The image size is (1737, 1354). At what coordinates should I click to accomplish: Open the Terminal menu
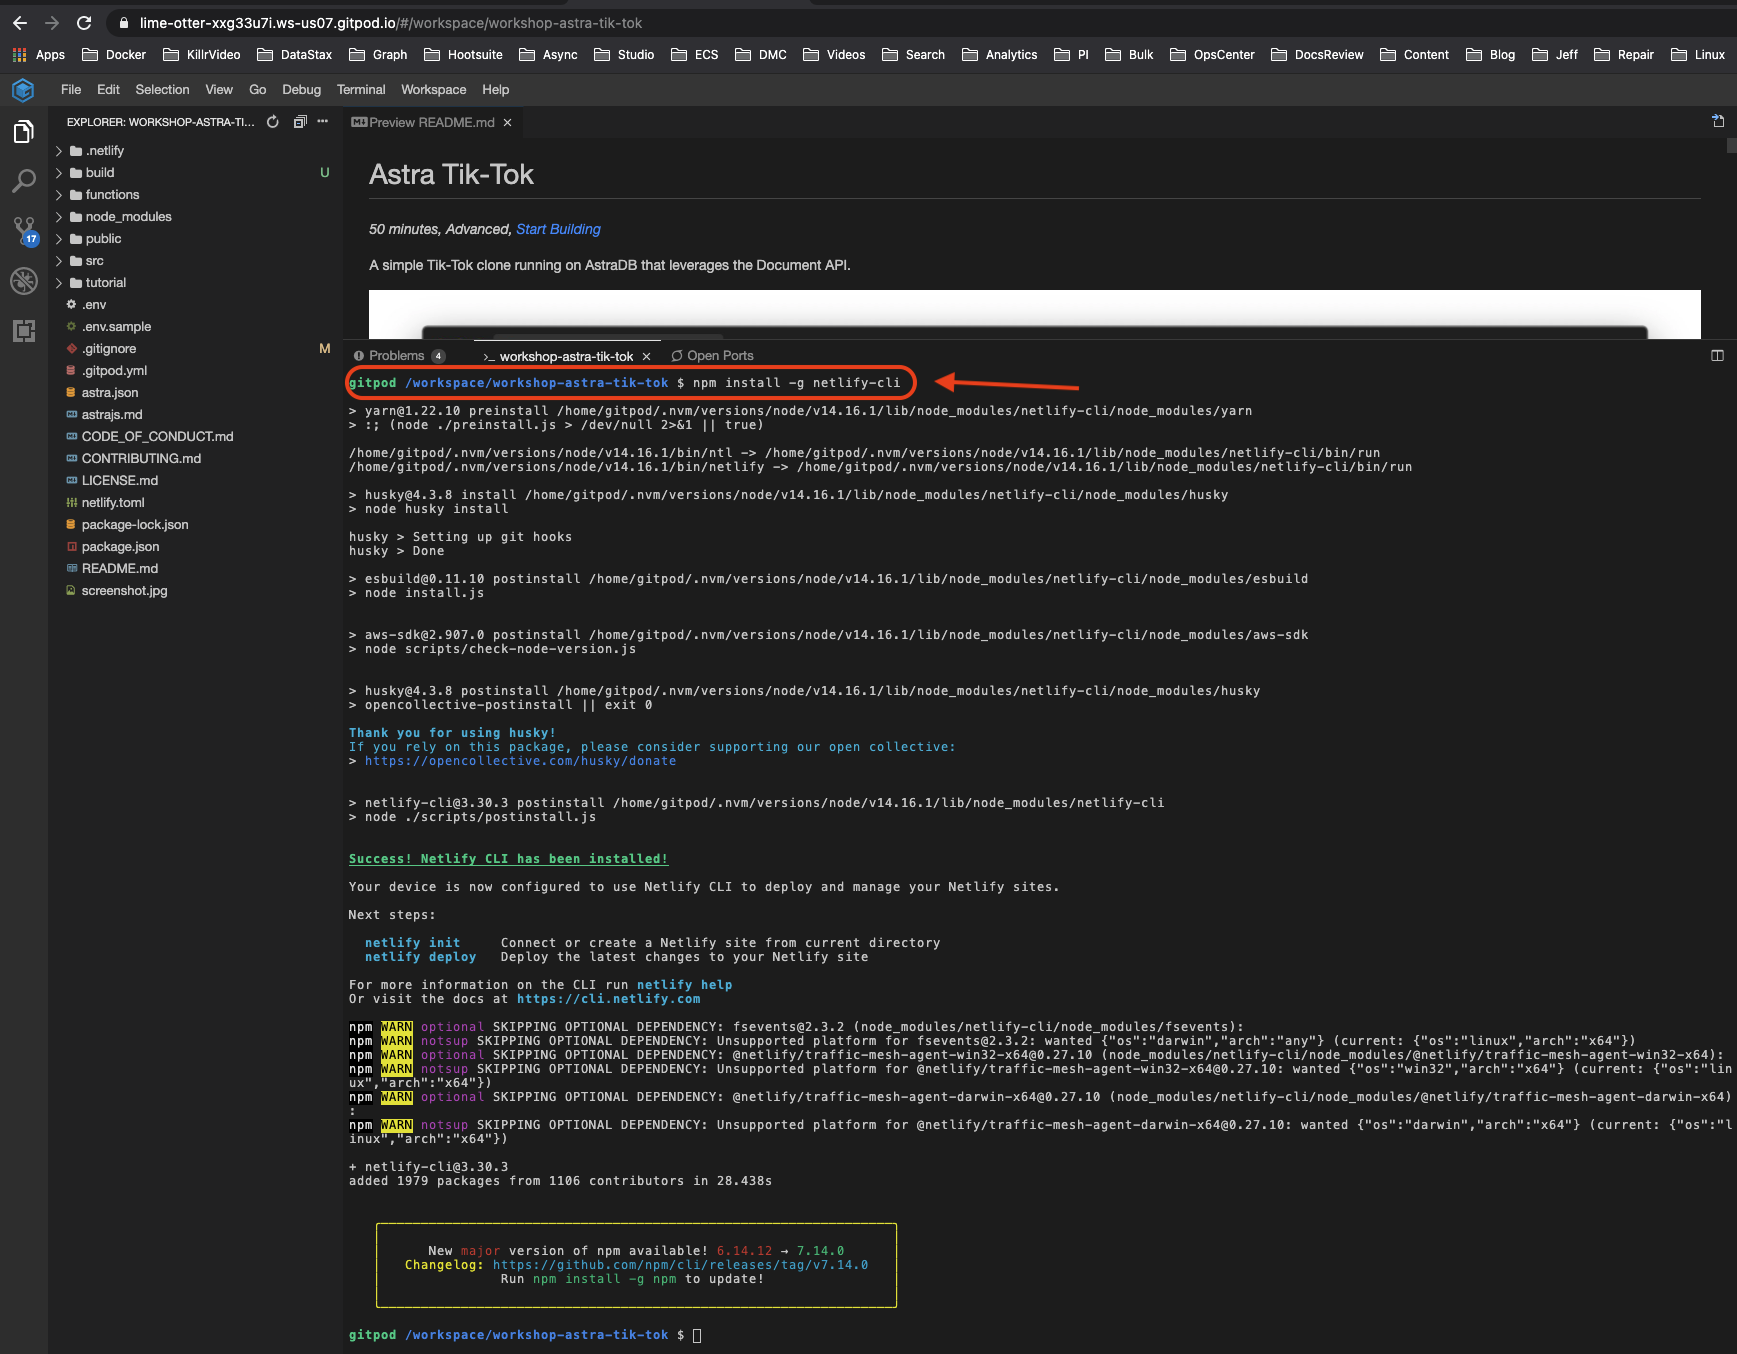tap(361, 90)
